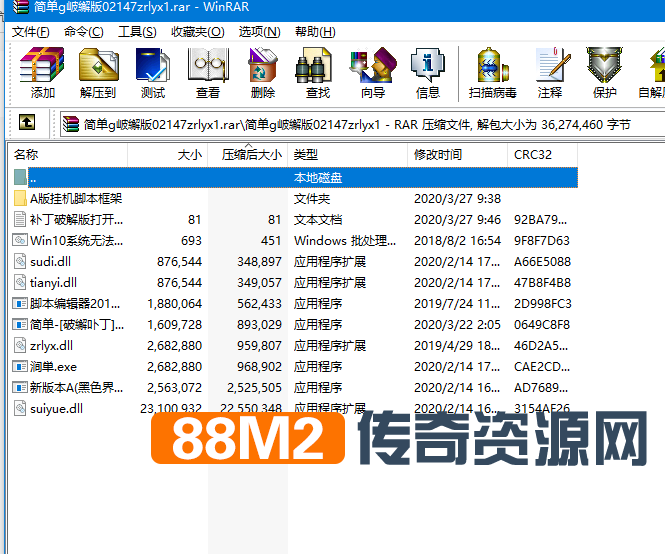The width and height of the screenshot is (665, 554).
Task: Click modified time 2020/3/22 2:05
Action: (457, 325)
